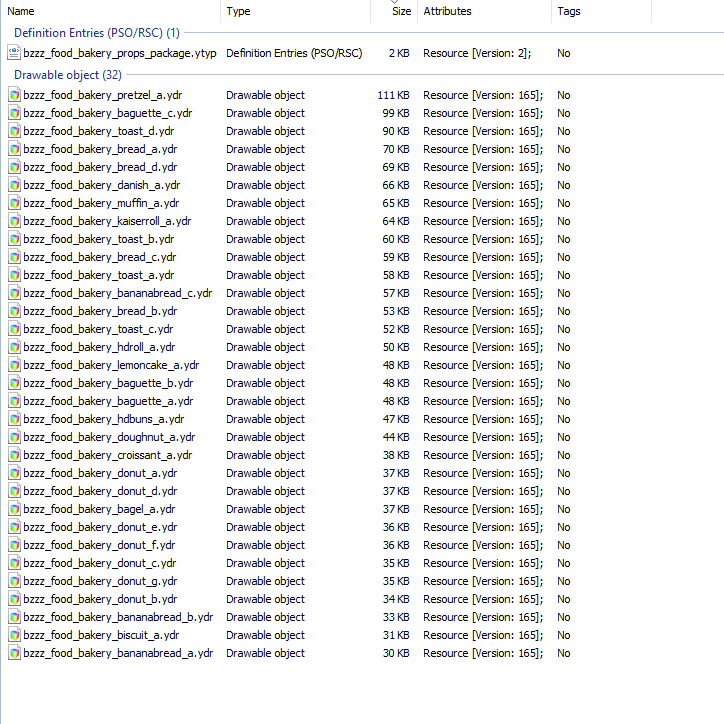Select the bzzz_food_bakery_props_package.ytyp file icon
Viewport: 724px width, 724px height.
(14, 53)
